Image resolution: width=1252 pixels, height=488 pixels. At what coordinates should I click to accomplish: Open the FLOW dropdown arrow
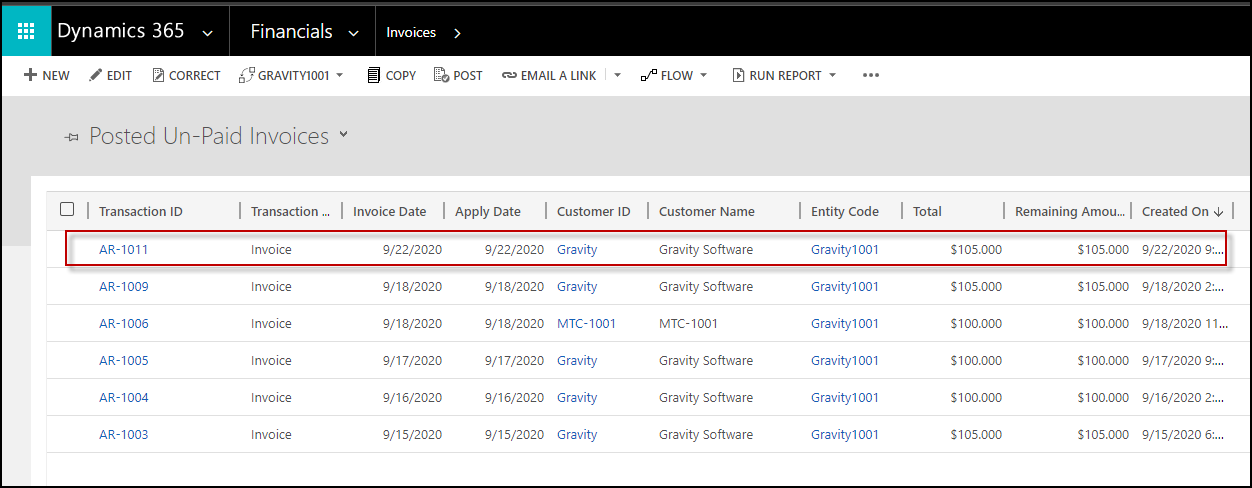point(704,76)
